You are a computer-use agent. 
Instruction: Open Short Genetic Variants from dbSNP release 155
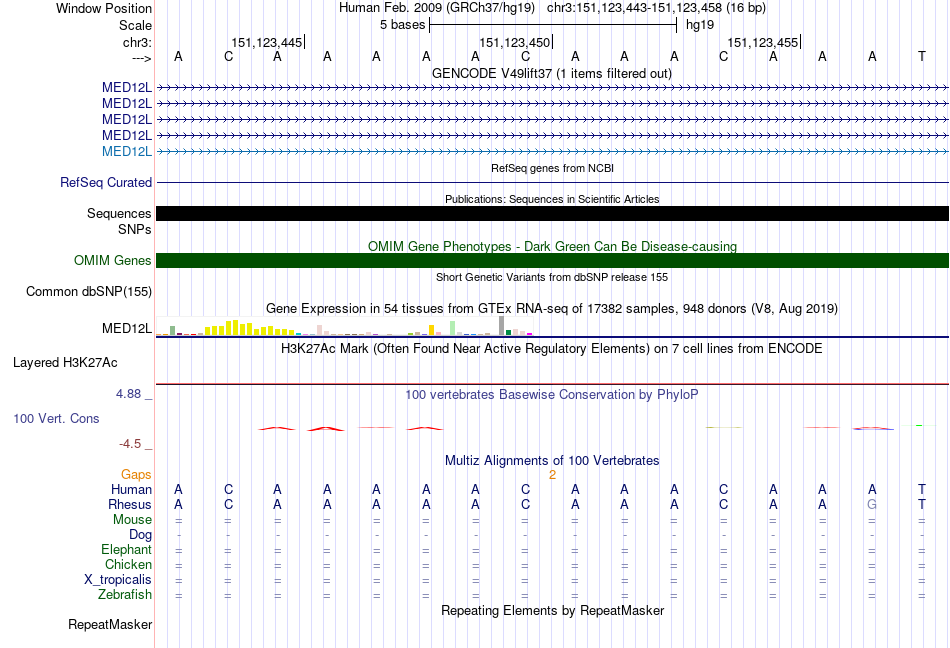pyautogui.click(x=552, y=277)
